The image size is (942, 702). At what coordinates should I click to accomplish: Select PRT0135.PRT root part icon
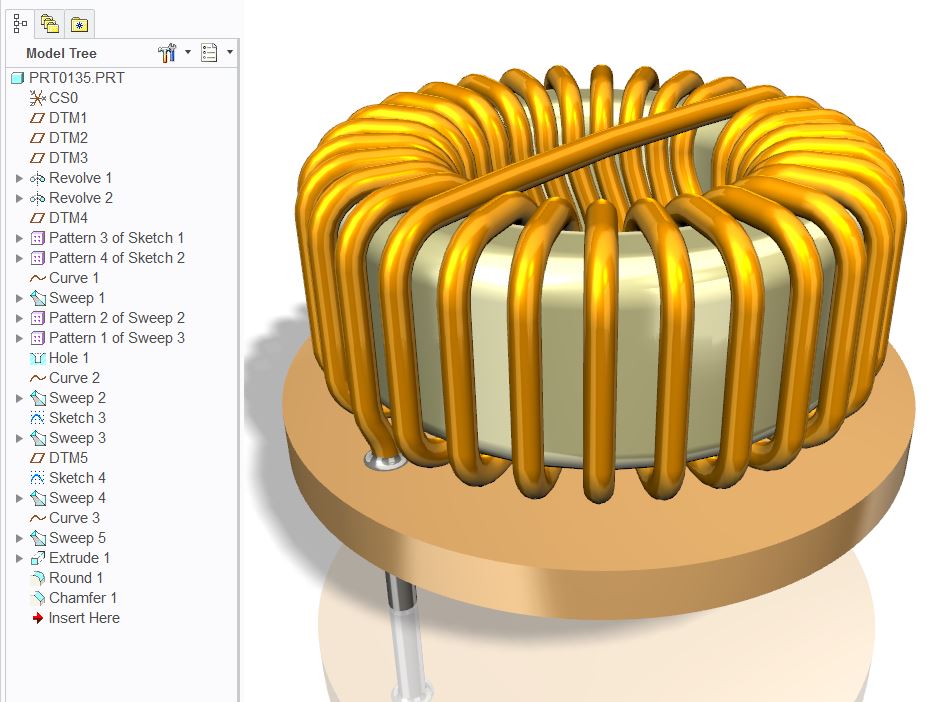pos(17,78)
